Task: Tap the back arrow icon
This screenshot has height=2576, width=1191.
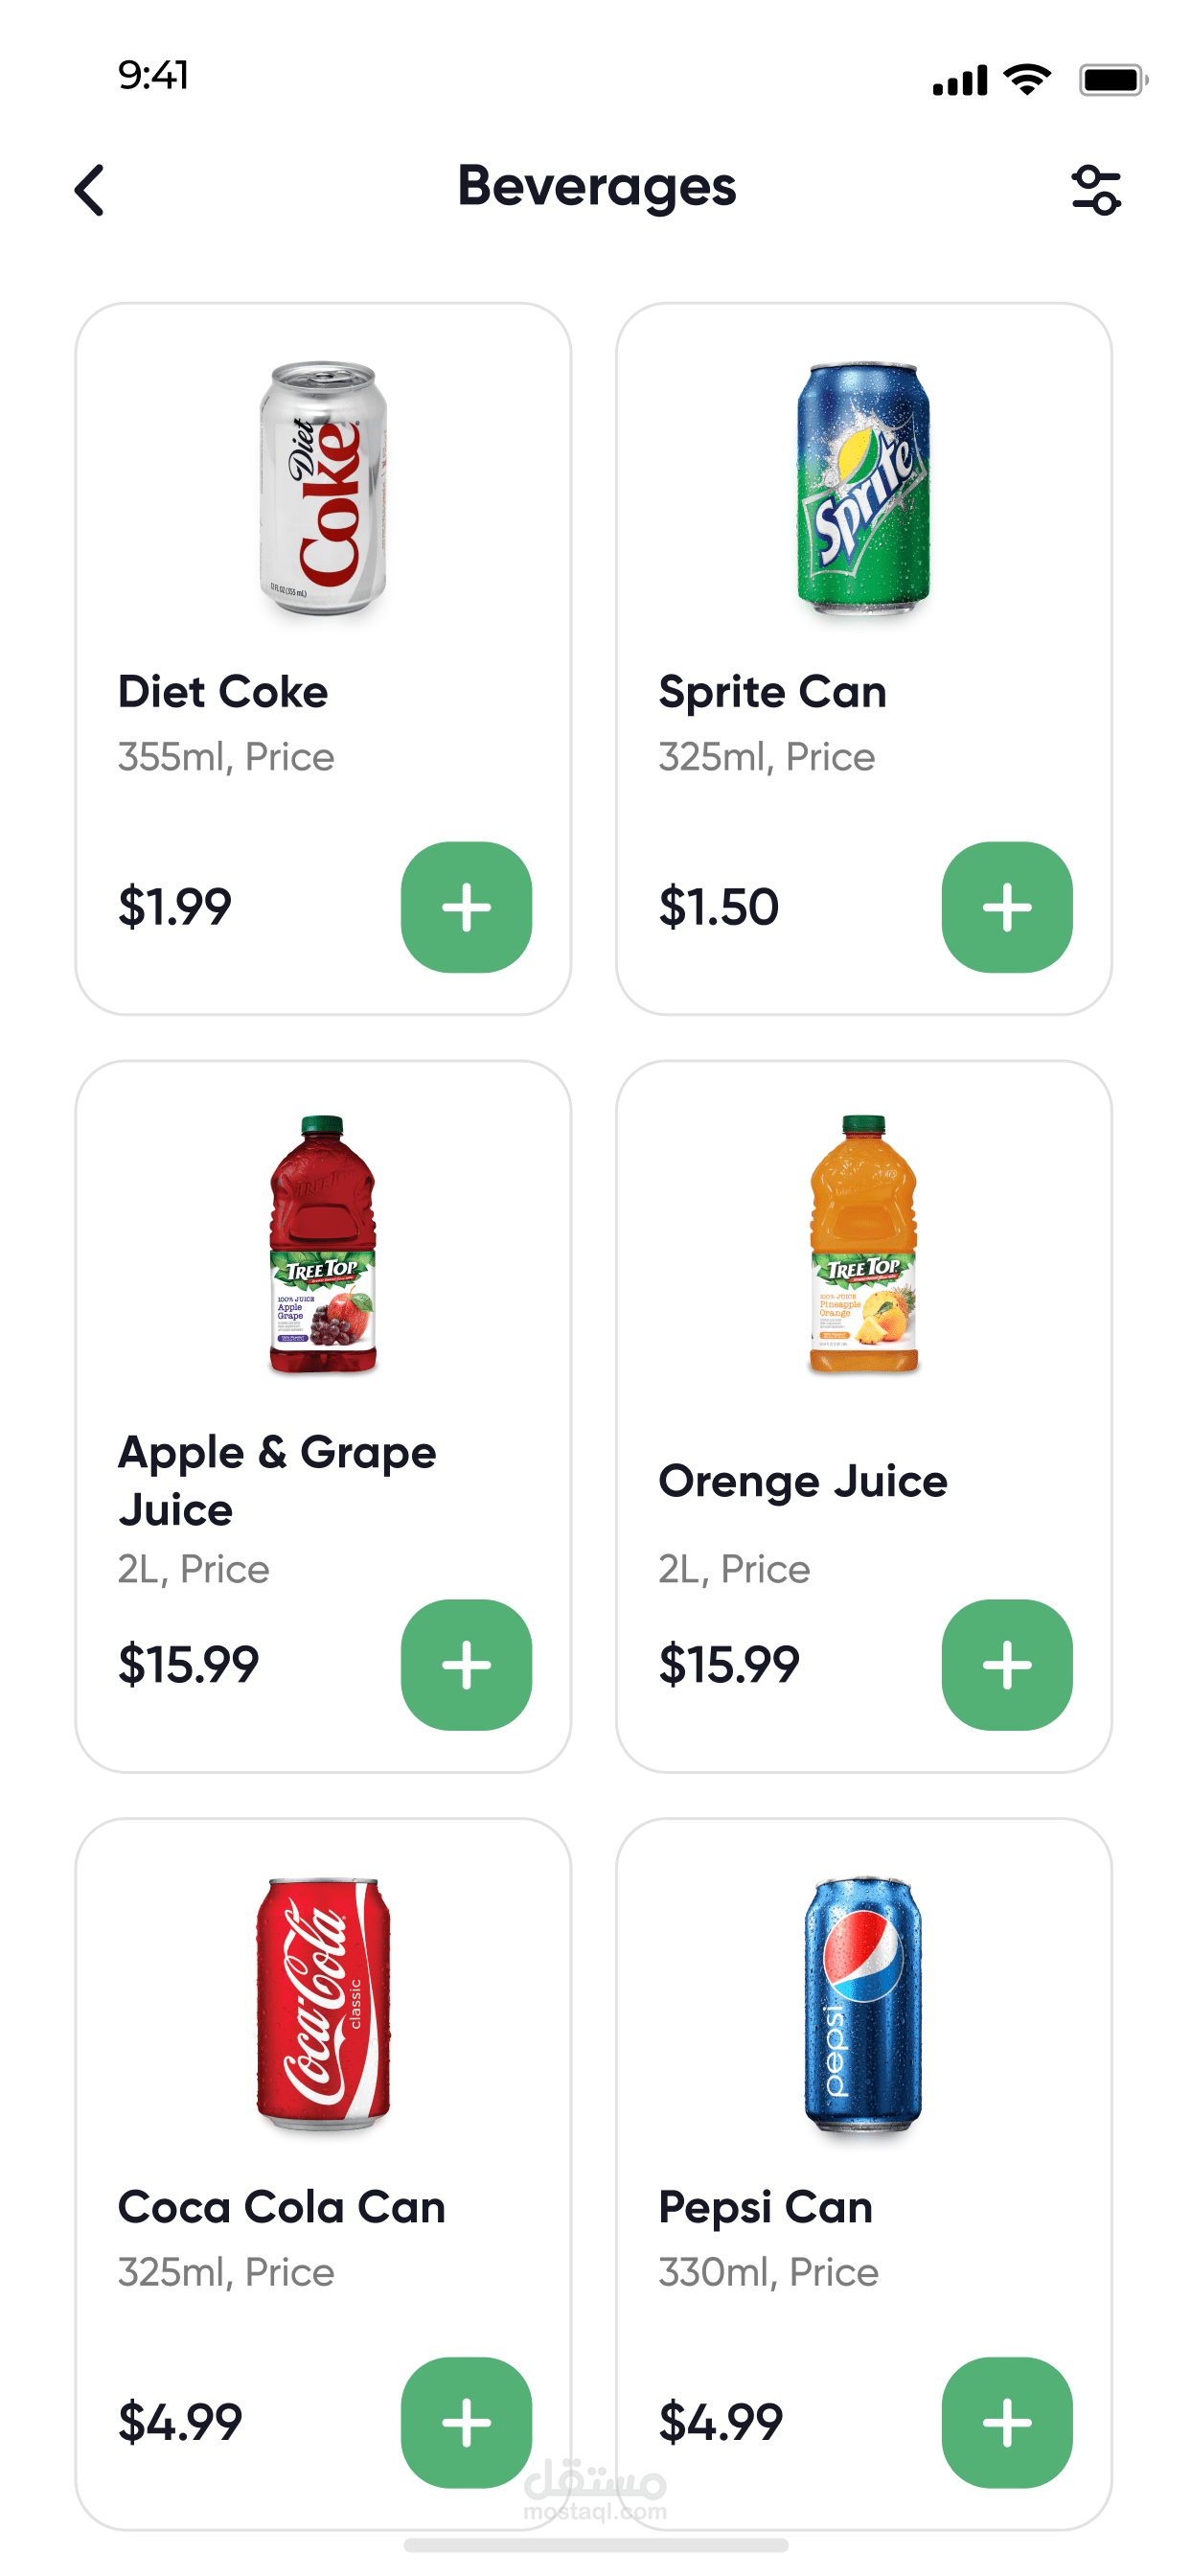Action: [x=90, y=190]
